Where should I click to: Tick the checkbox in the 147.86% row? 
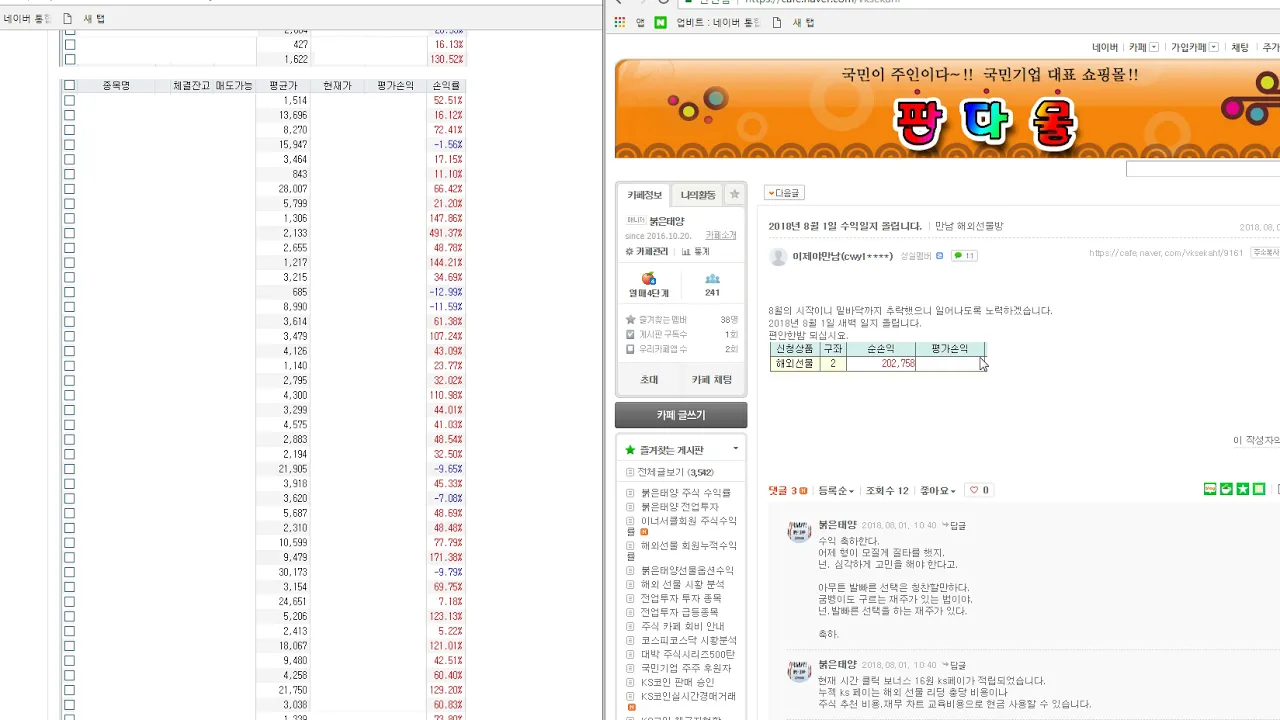click(x=69, y=218)
